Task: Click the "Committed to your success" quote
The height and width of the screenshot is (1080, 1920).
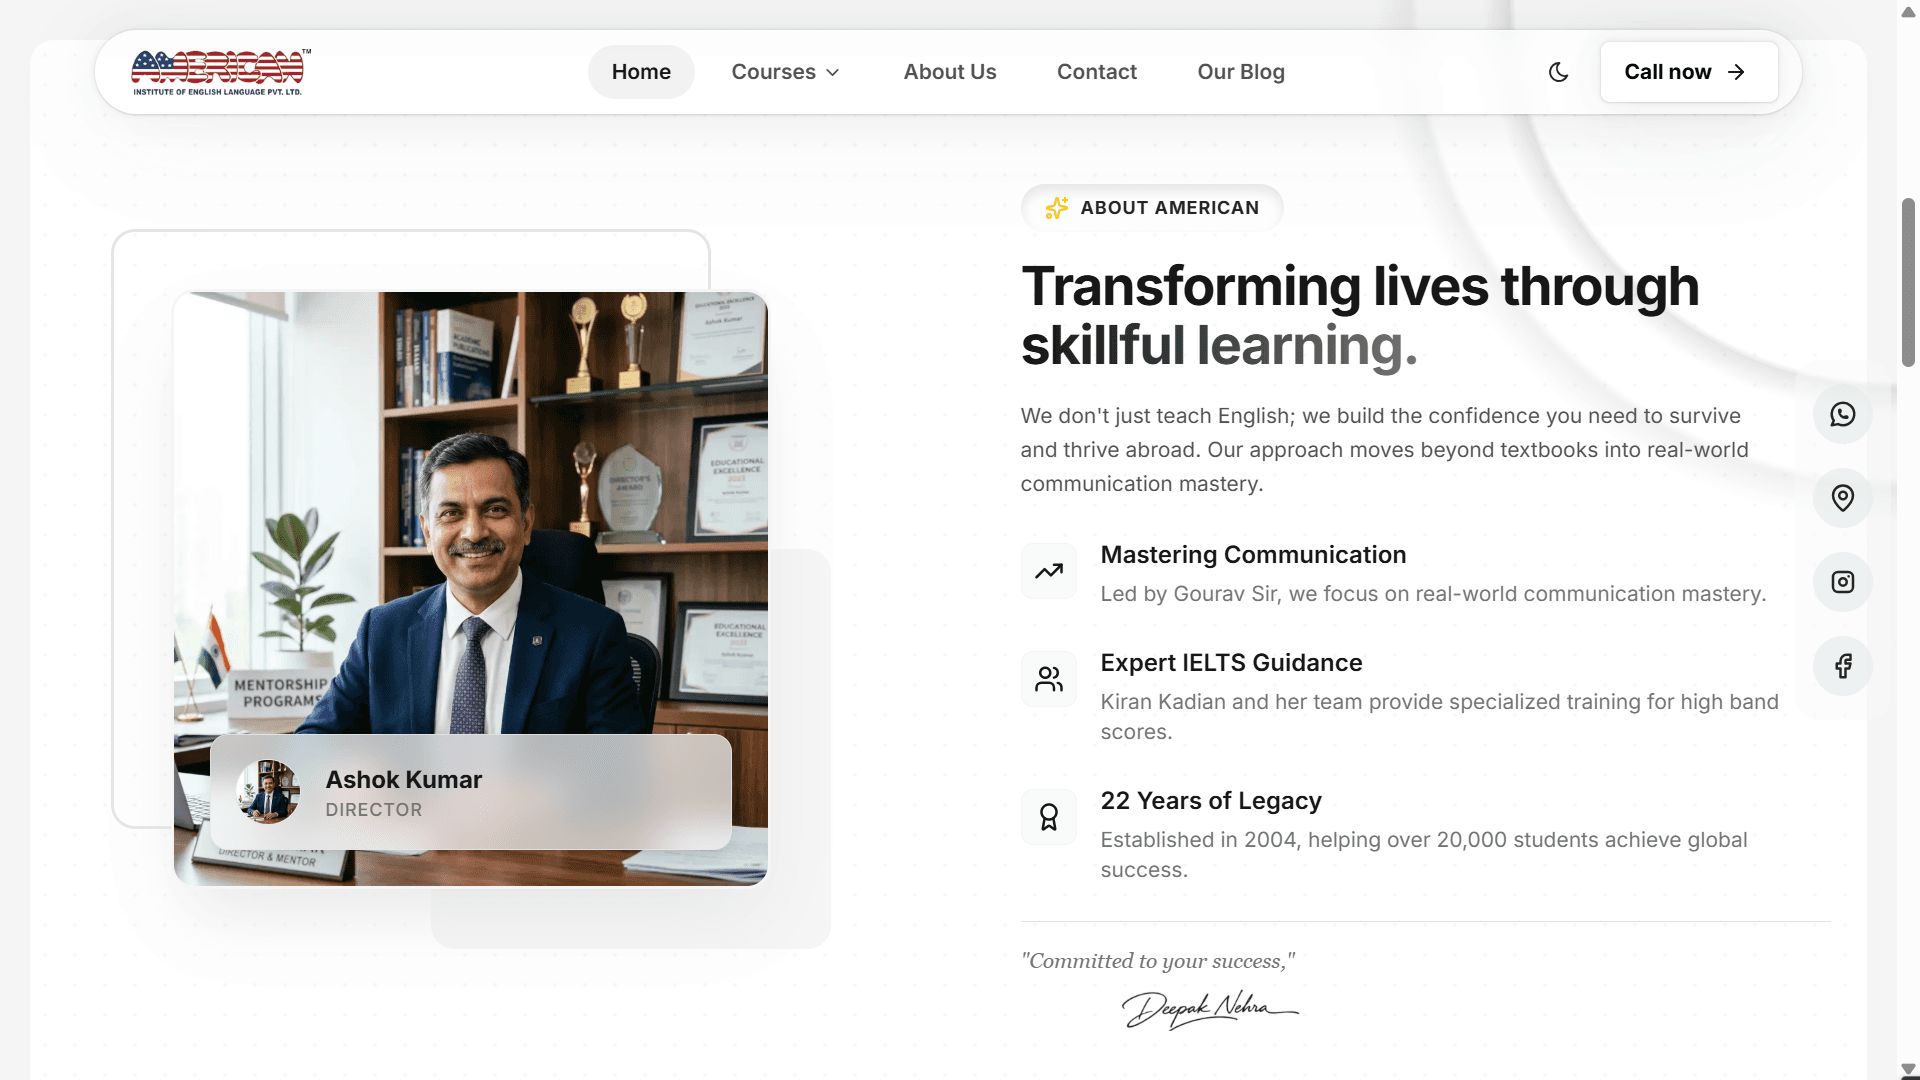Action: click(x=1158, y=961)
